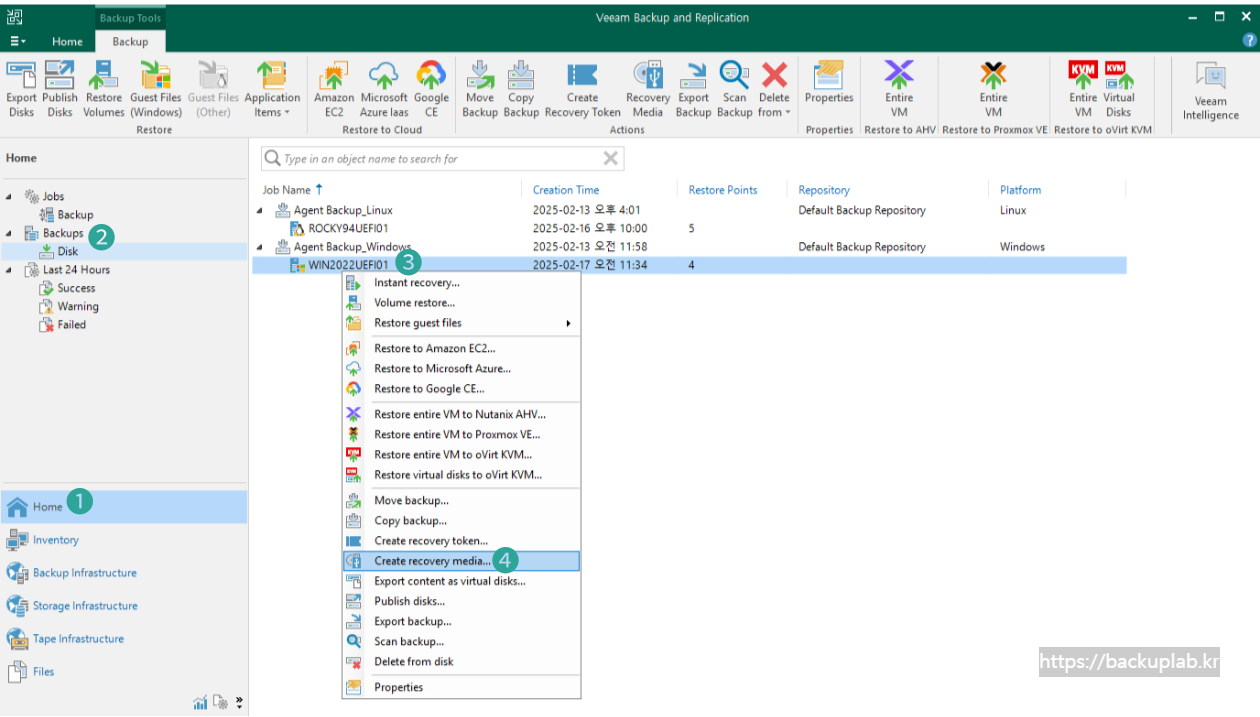Screen dimensions: 1260x717
Task: Open Application Items ribbon dropdown
Action: tap(272, 89)
